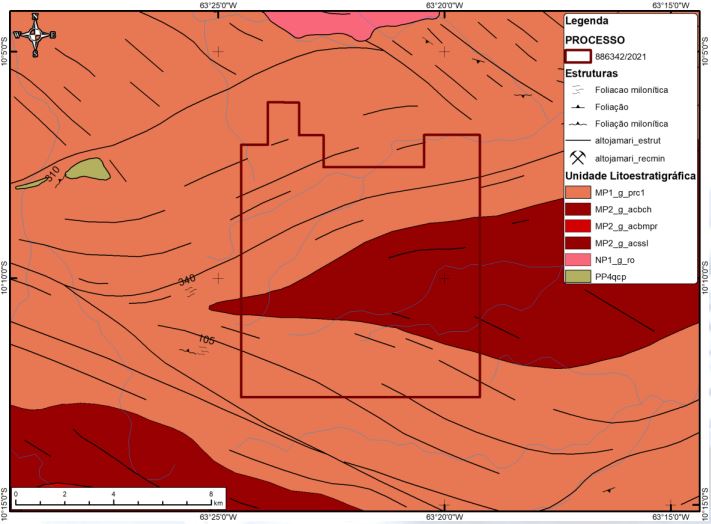Click the altojamari_estrut line symbol in legend
Screen dimensions: 711x524
click(578, 140)
